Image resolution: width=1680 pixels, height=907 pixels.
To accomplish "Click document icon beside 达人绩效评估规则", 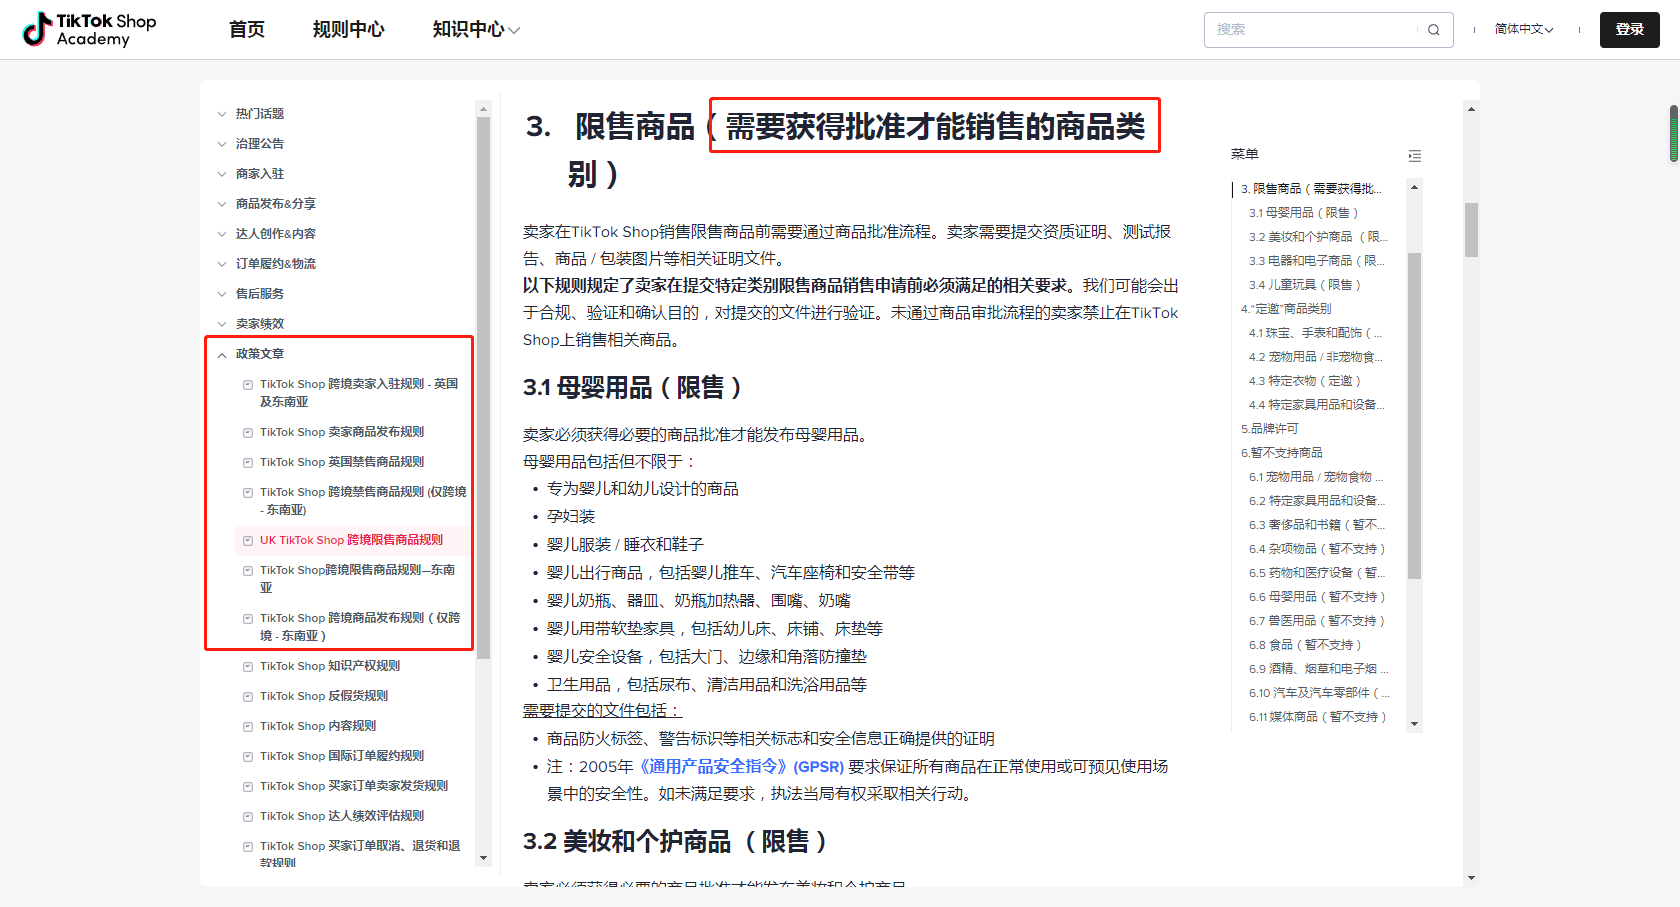I will (248, 817).
